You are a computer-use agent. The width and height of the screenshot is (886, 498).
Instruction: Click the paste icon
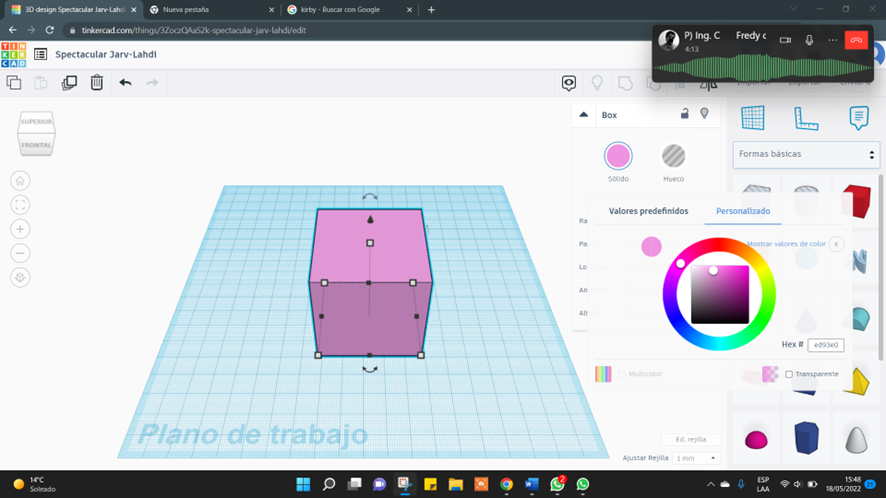[41, 83]
